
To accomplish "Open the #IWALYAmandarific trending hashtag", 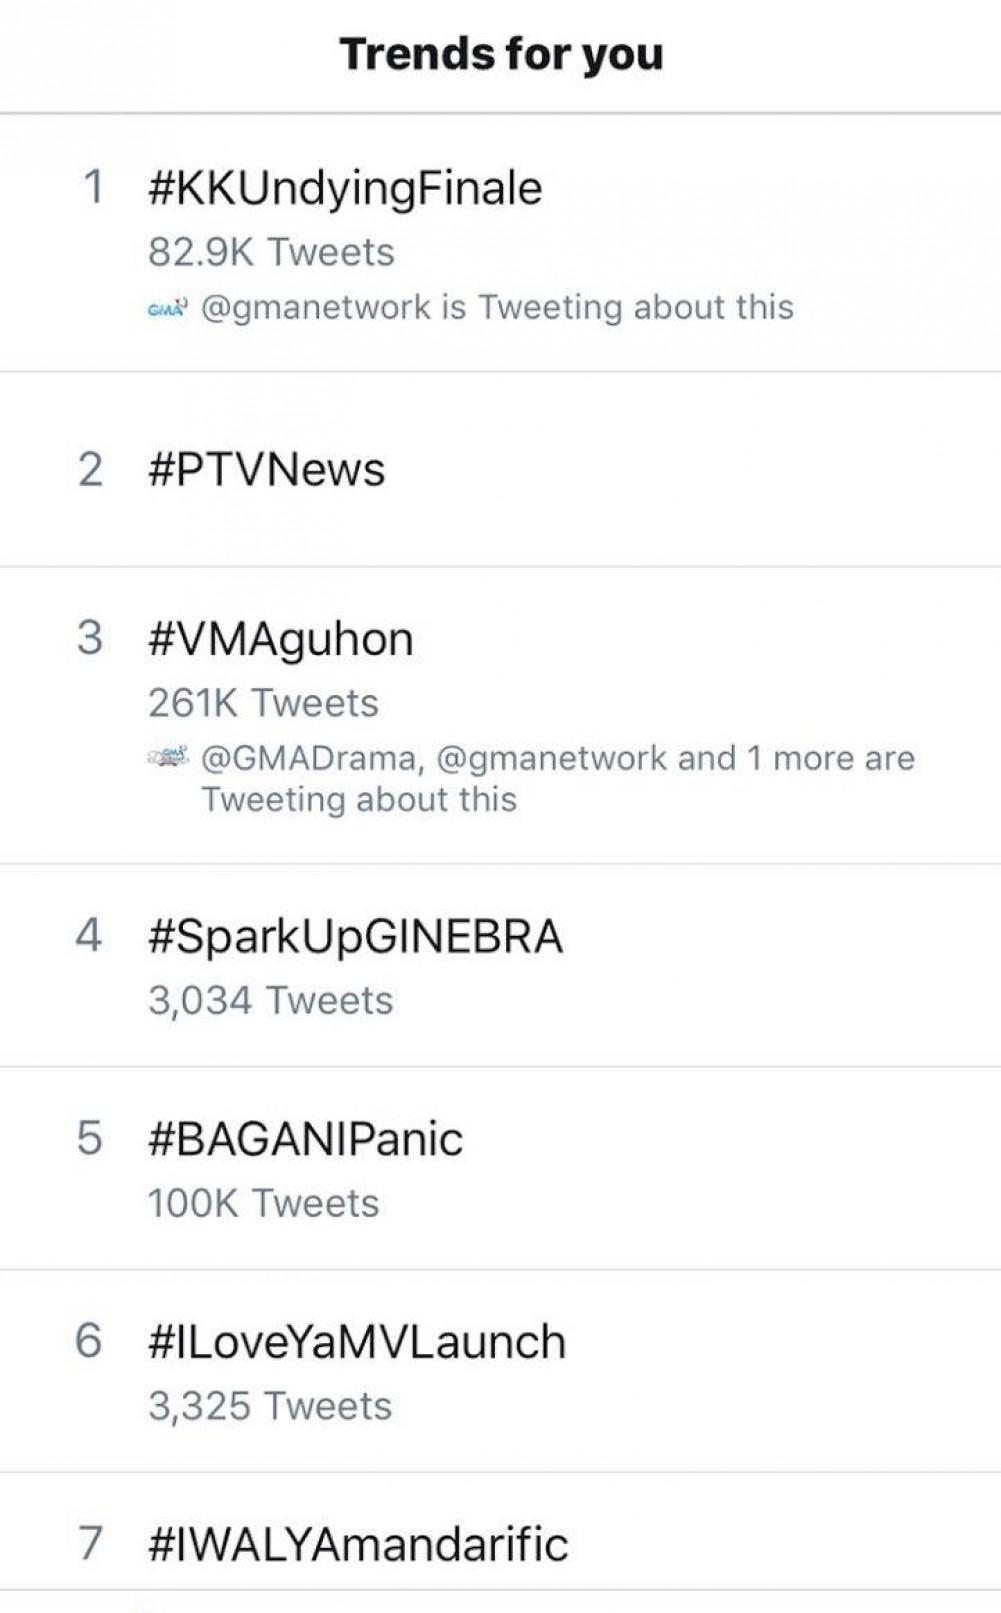I will pyautogui.click(x=358, y=1543).
